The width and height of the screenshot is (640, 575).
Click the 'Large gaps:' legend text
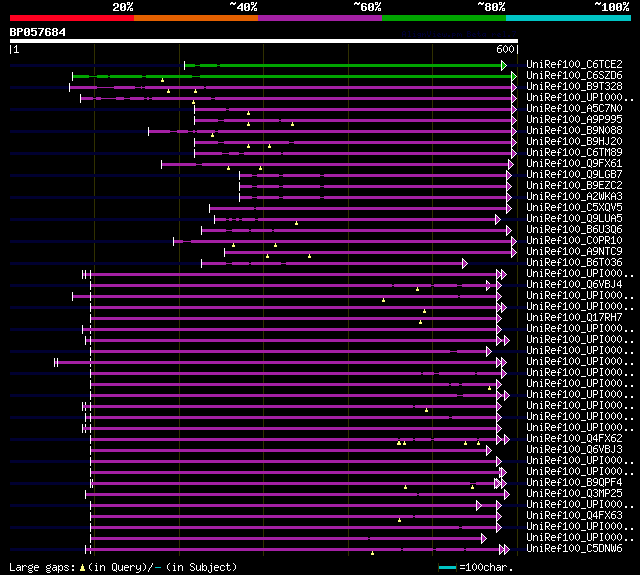pos(42,567)
